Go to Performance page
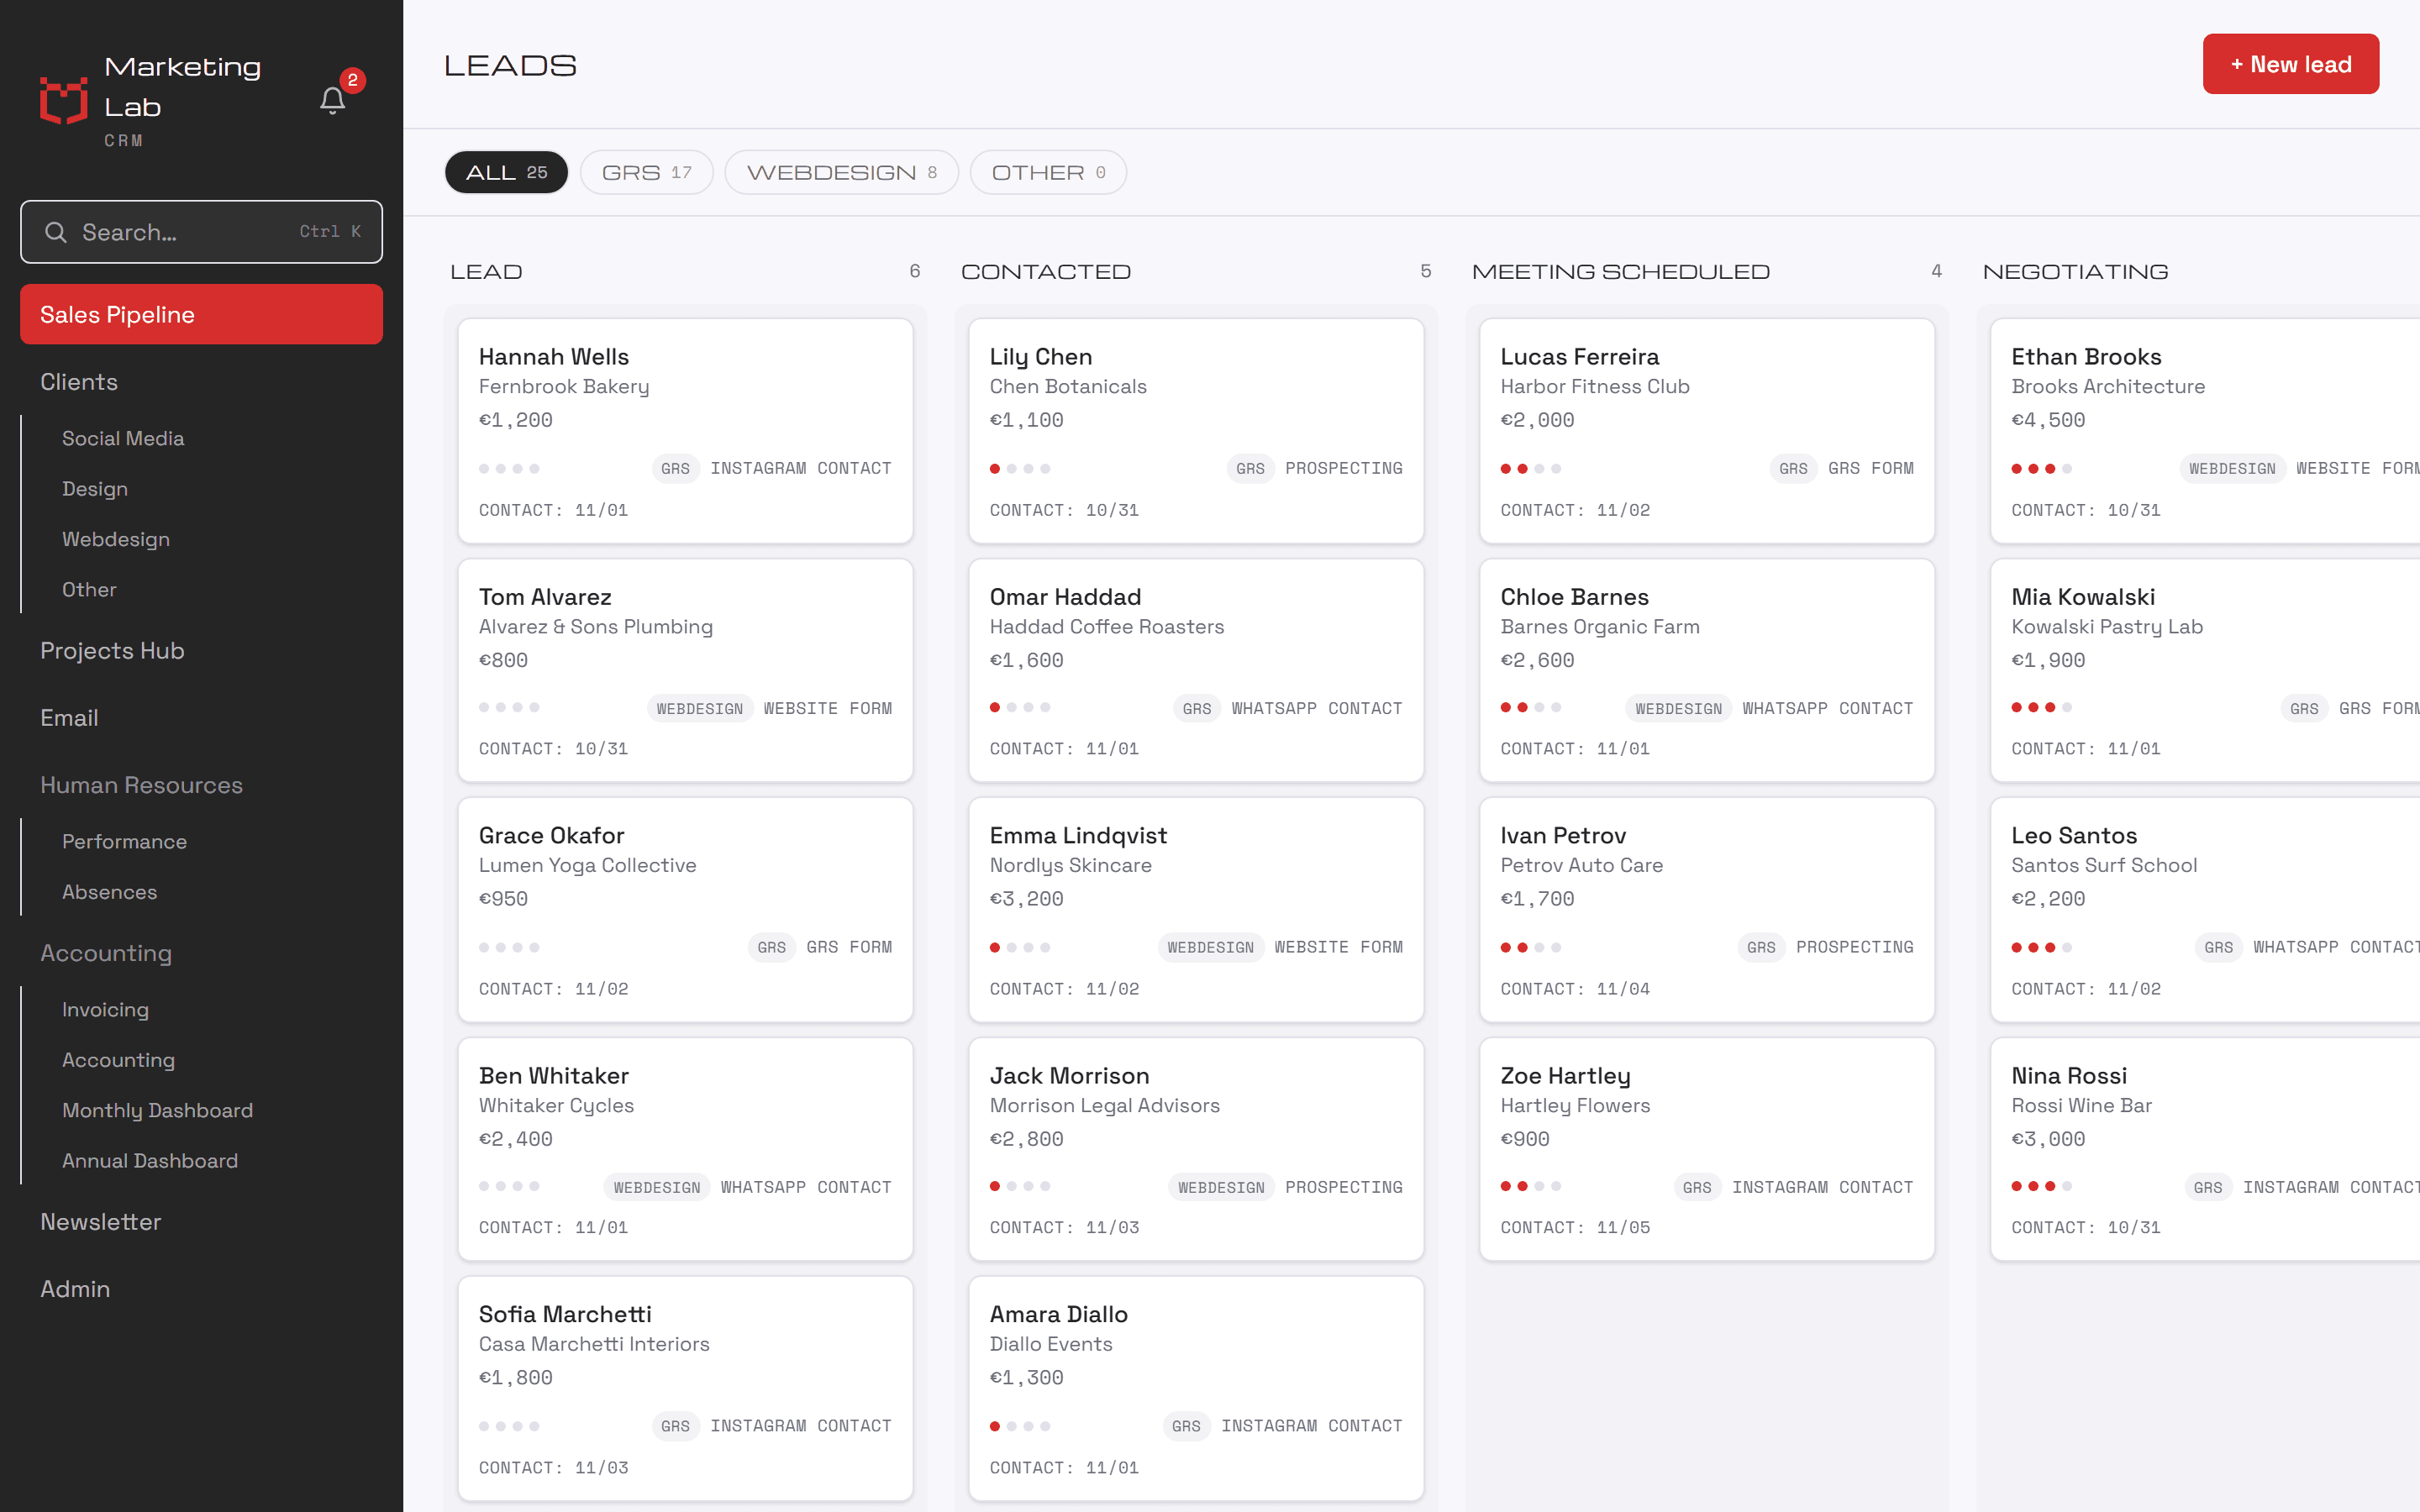The width and height of the screenshot is (2420, 1512). click(x=124, y=842)
